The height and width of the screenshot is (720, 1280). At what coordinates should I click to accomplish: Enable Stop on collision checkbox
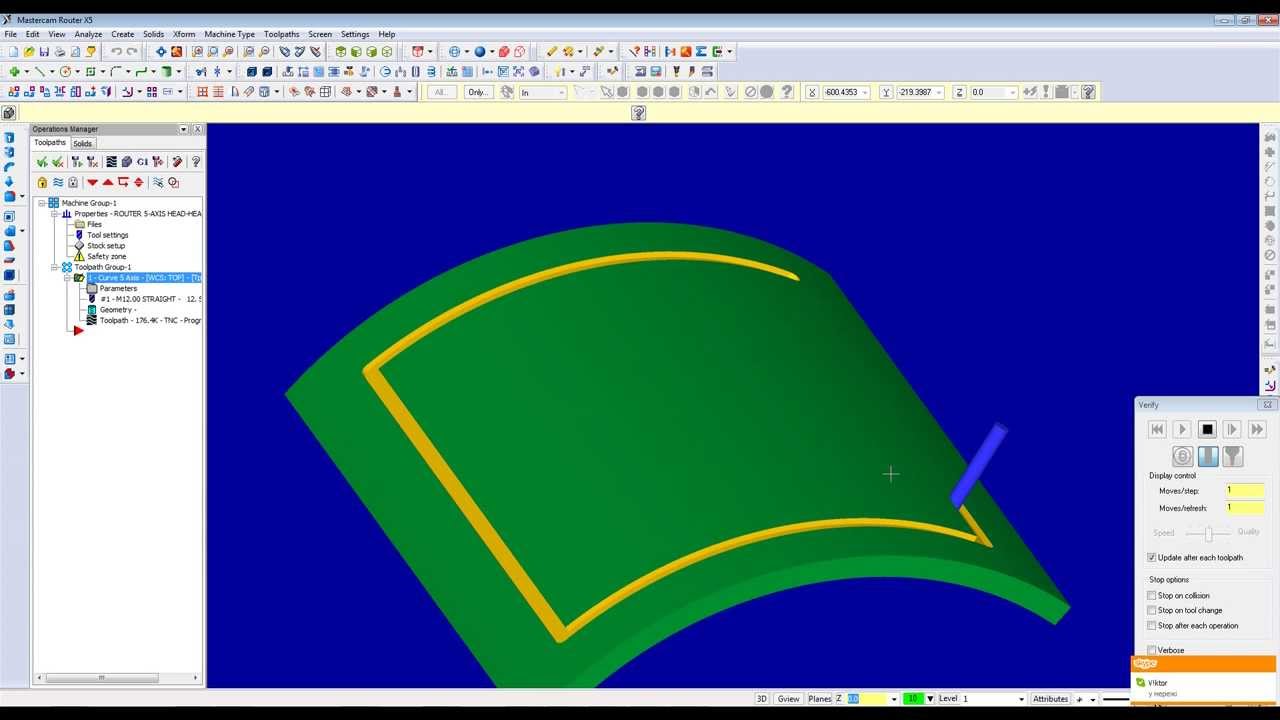point(1152,595)
